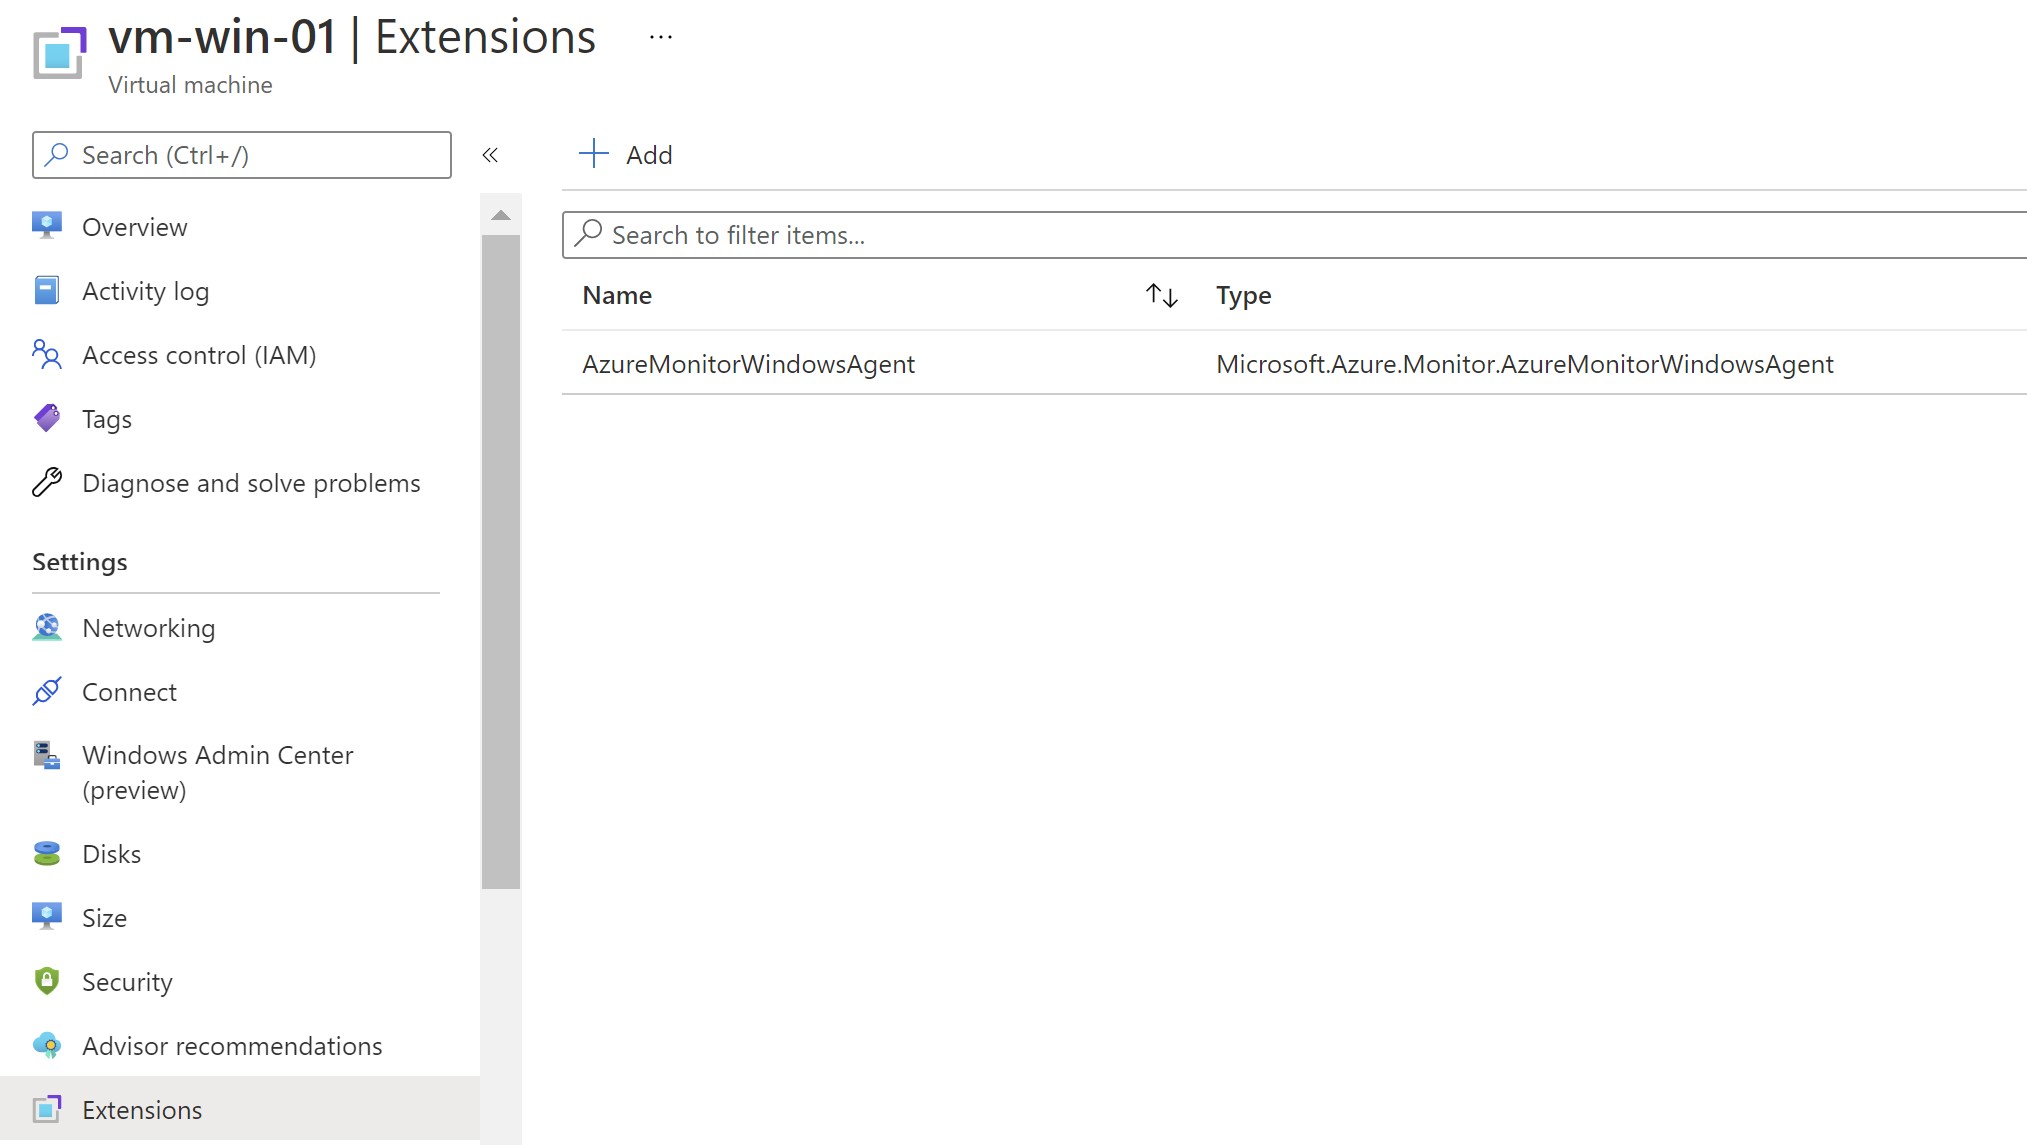Click the Extensions icon in sidebar
The image size is (2027, 1145).
coord(47,1109)
